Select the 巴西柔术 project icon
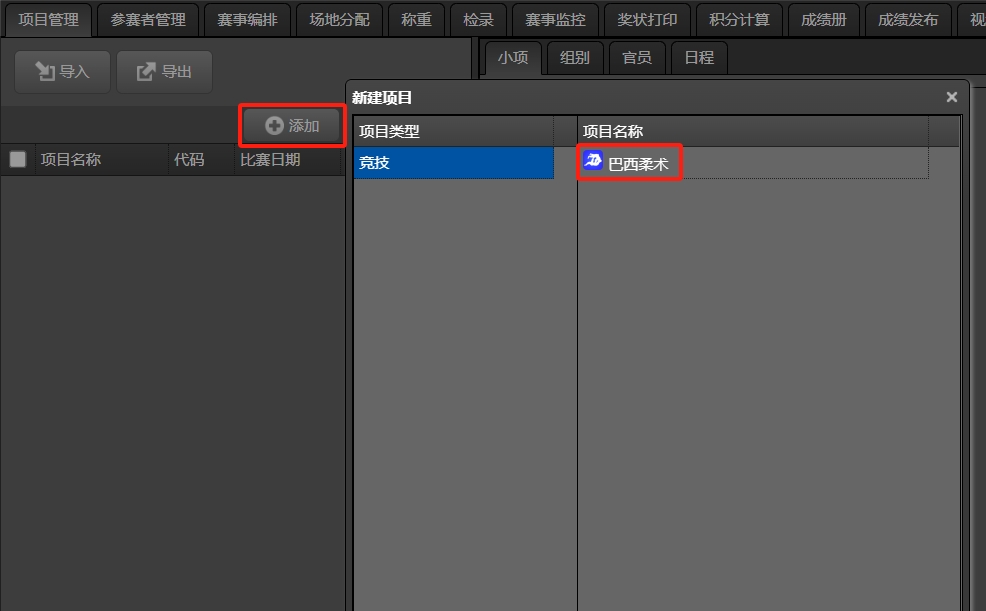This screenshot has width=986, height=611. (x=593, y=161)
